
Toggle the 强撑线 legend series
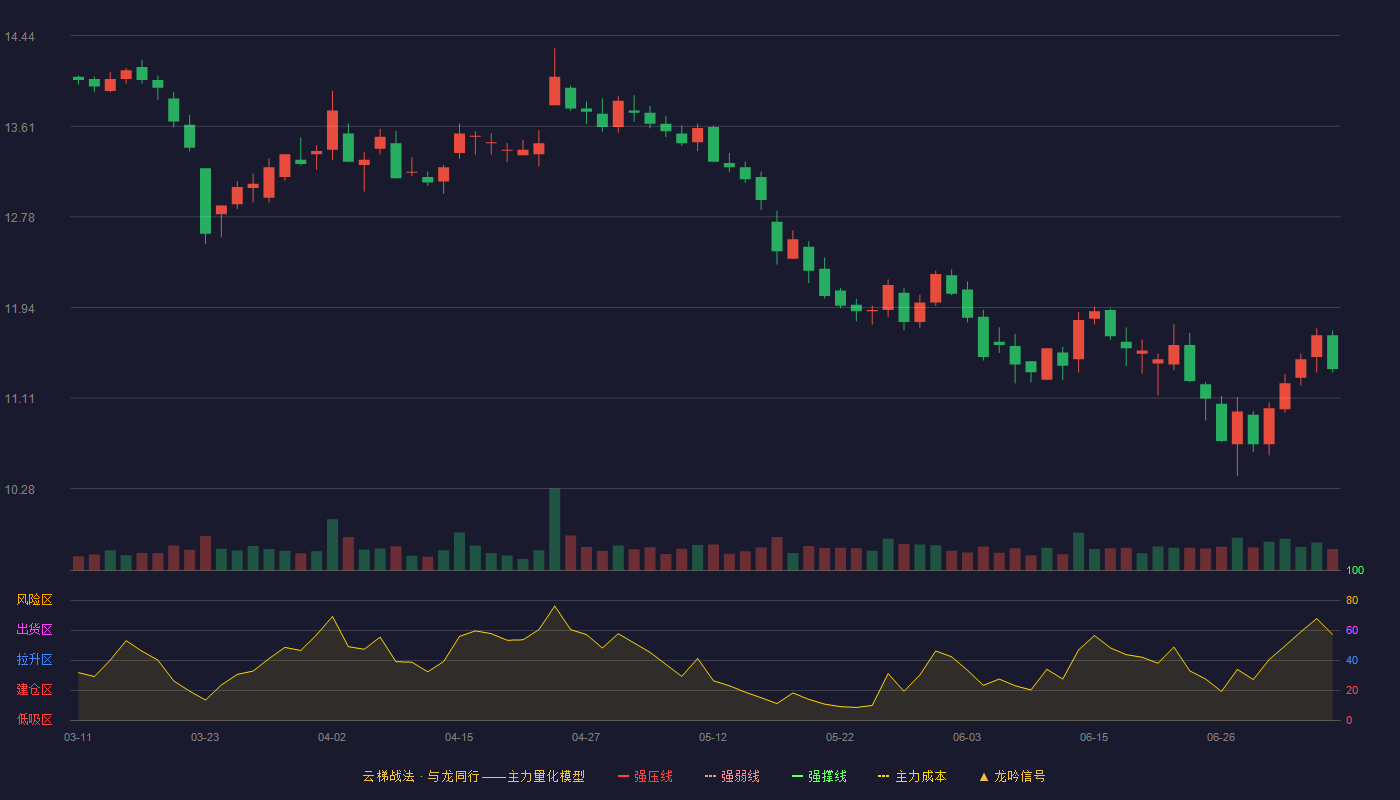pos(819,776)
